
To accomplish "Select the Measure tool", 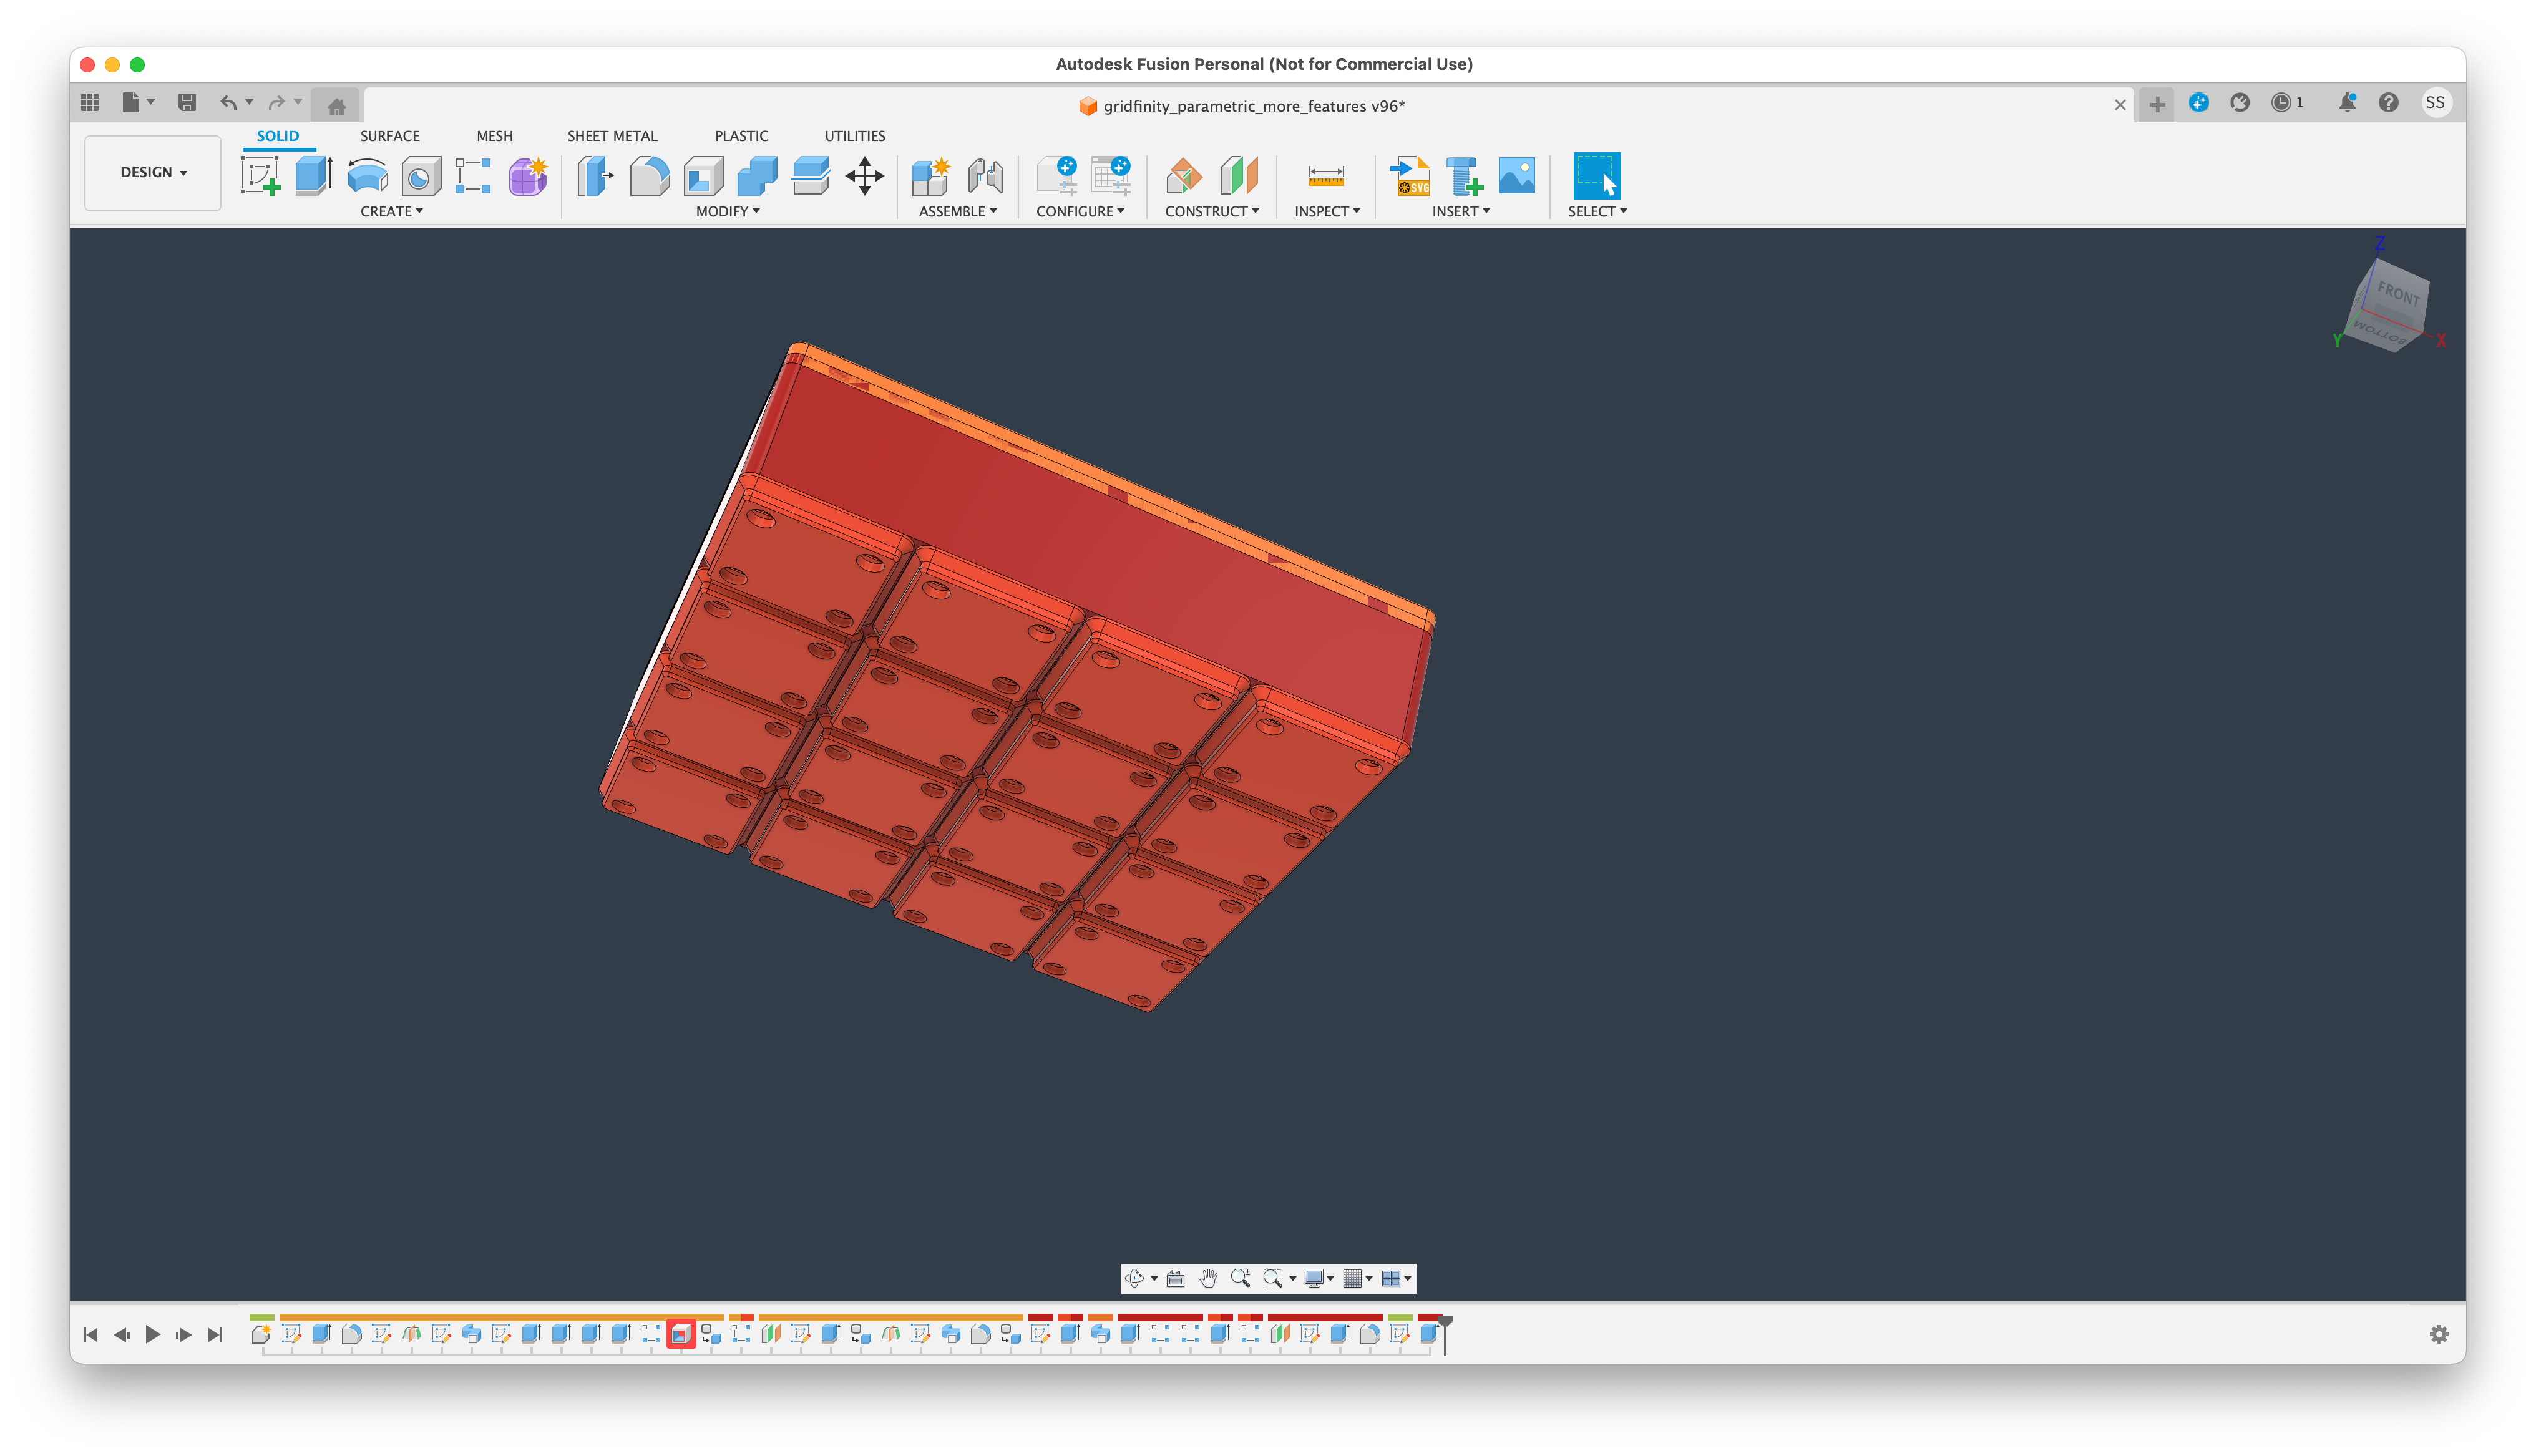I will click(x=1326, y=176).
